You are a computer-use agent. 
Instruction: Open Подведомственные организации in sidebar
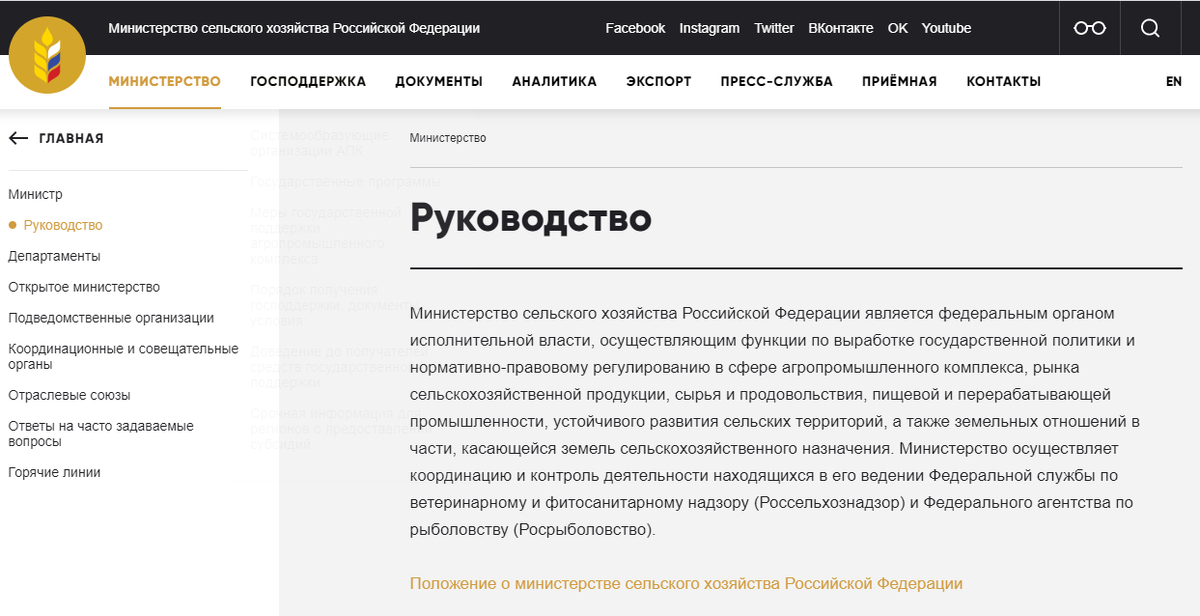point(111,318)
